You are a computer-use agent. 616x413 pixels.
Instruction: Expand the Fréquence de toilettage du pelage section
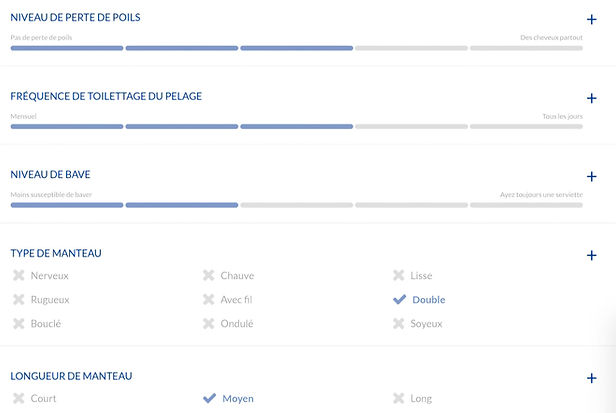coord(592,98)
